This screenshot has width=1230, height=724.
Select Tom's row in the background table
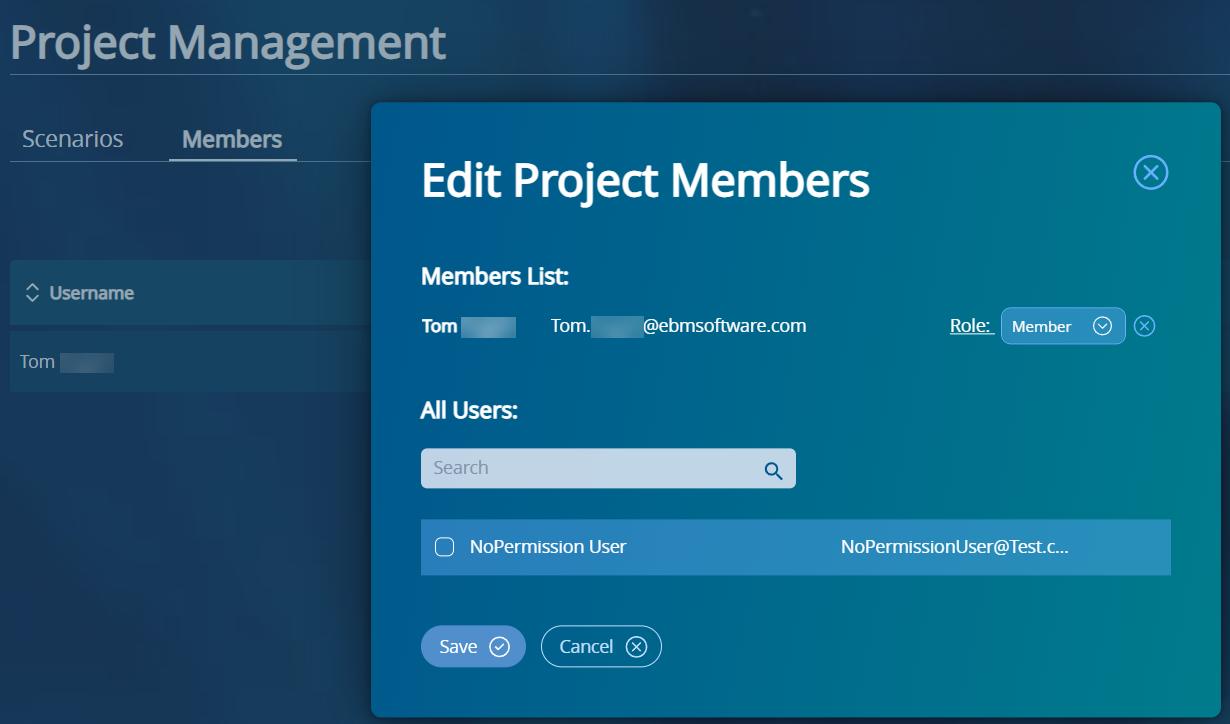(190, 362)
